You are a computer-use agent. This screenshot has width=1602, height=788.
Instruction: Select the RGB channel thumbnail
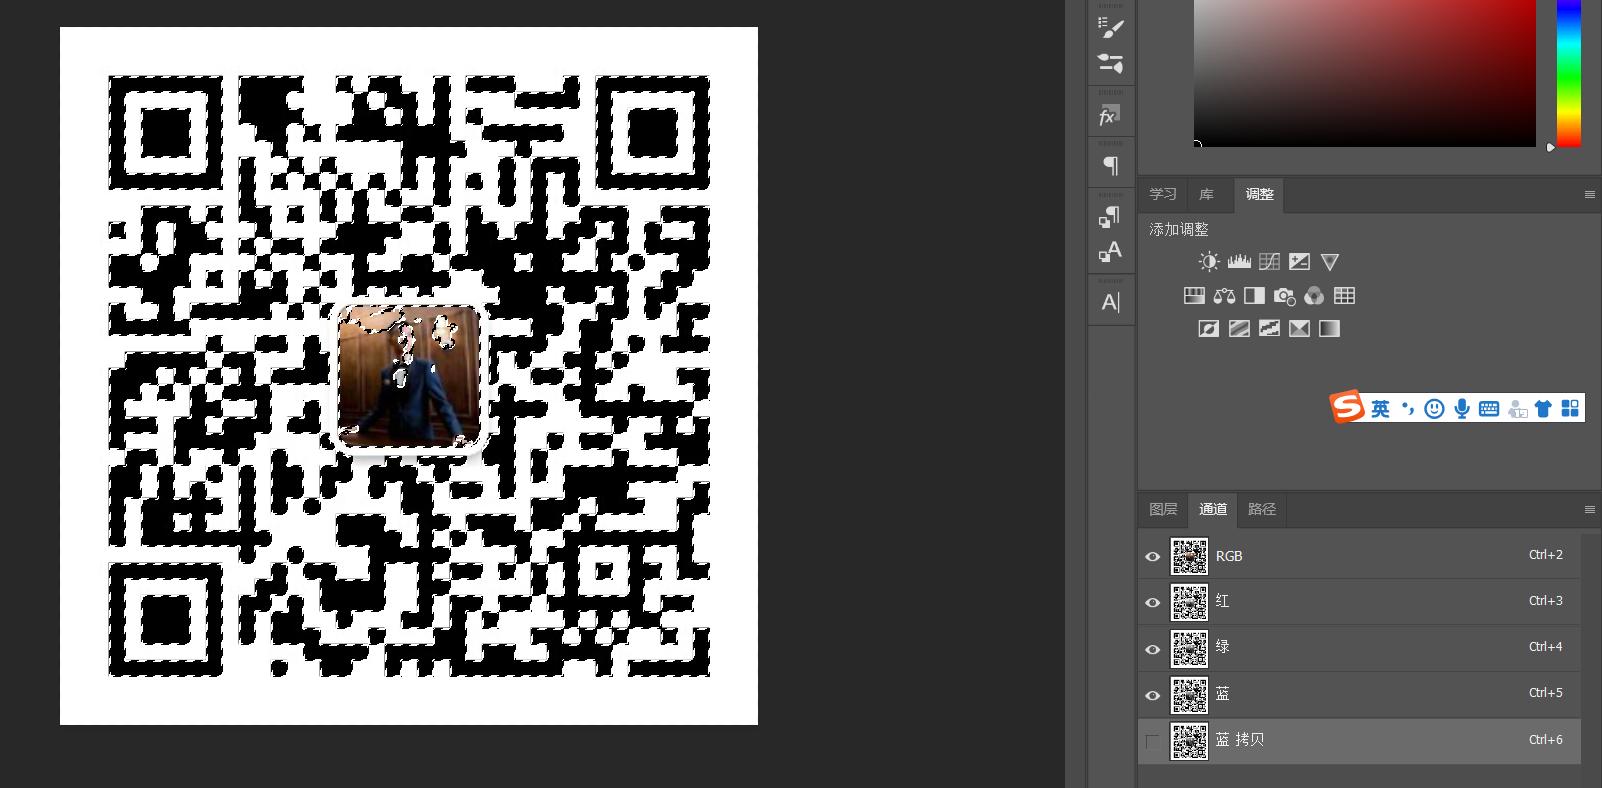click(x=1190, y=557)
